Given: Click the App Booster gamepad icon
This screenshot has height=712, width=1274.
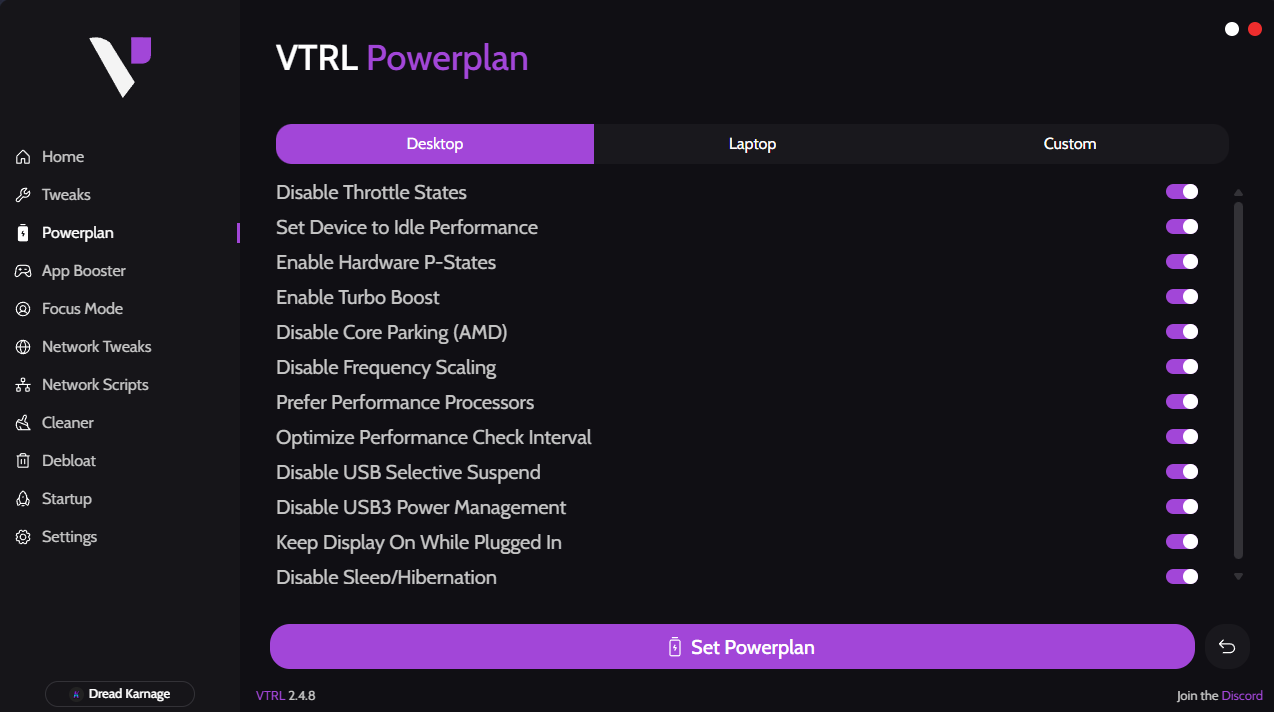Looking at the screenshot, I should point(23,271).
